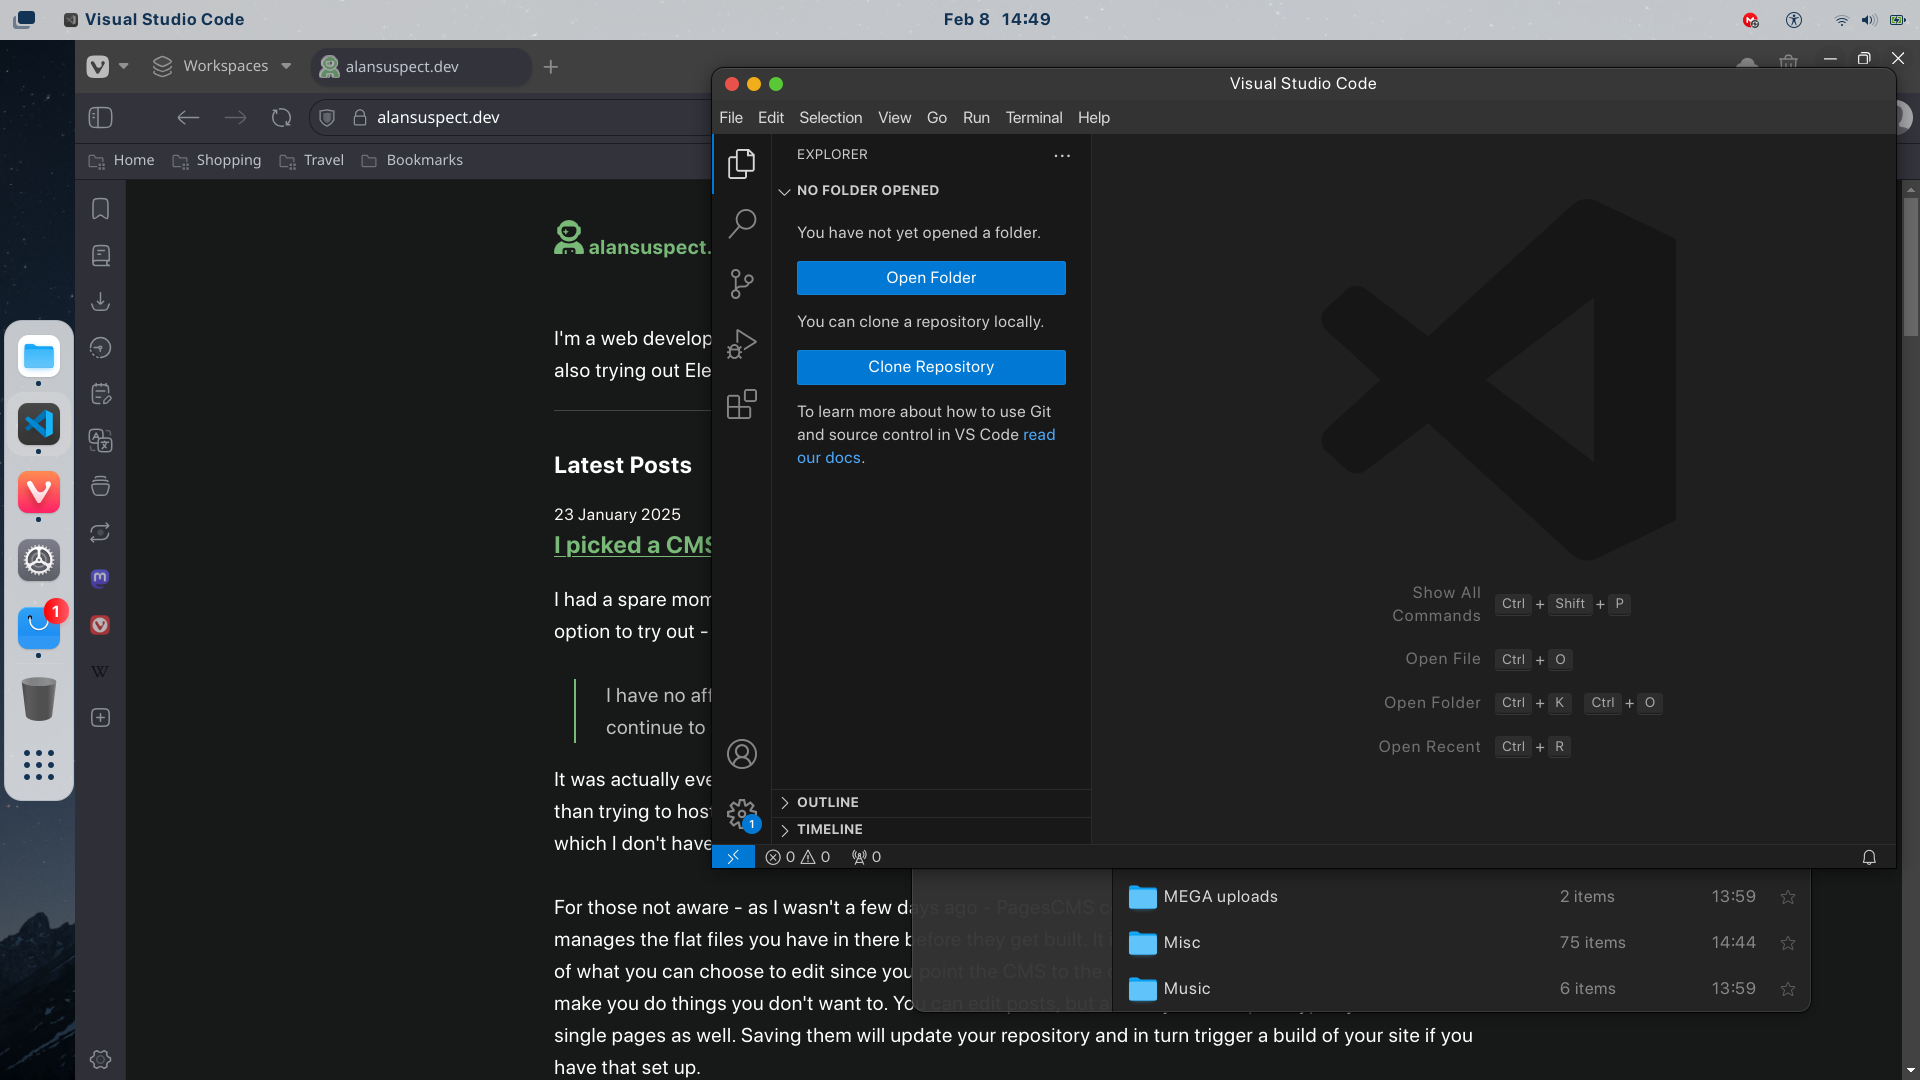Open the Terminal menu in VS Code

click(1033, 118)
